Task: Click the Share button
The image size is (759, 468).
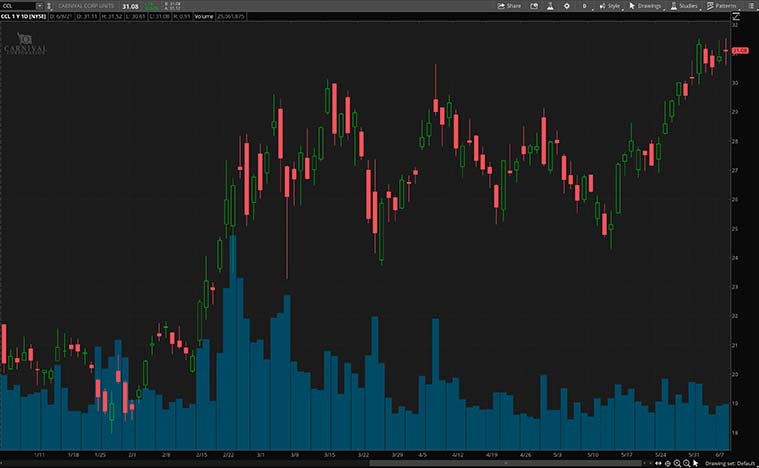Action: click(509, 5)
